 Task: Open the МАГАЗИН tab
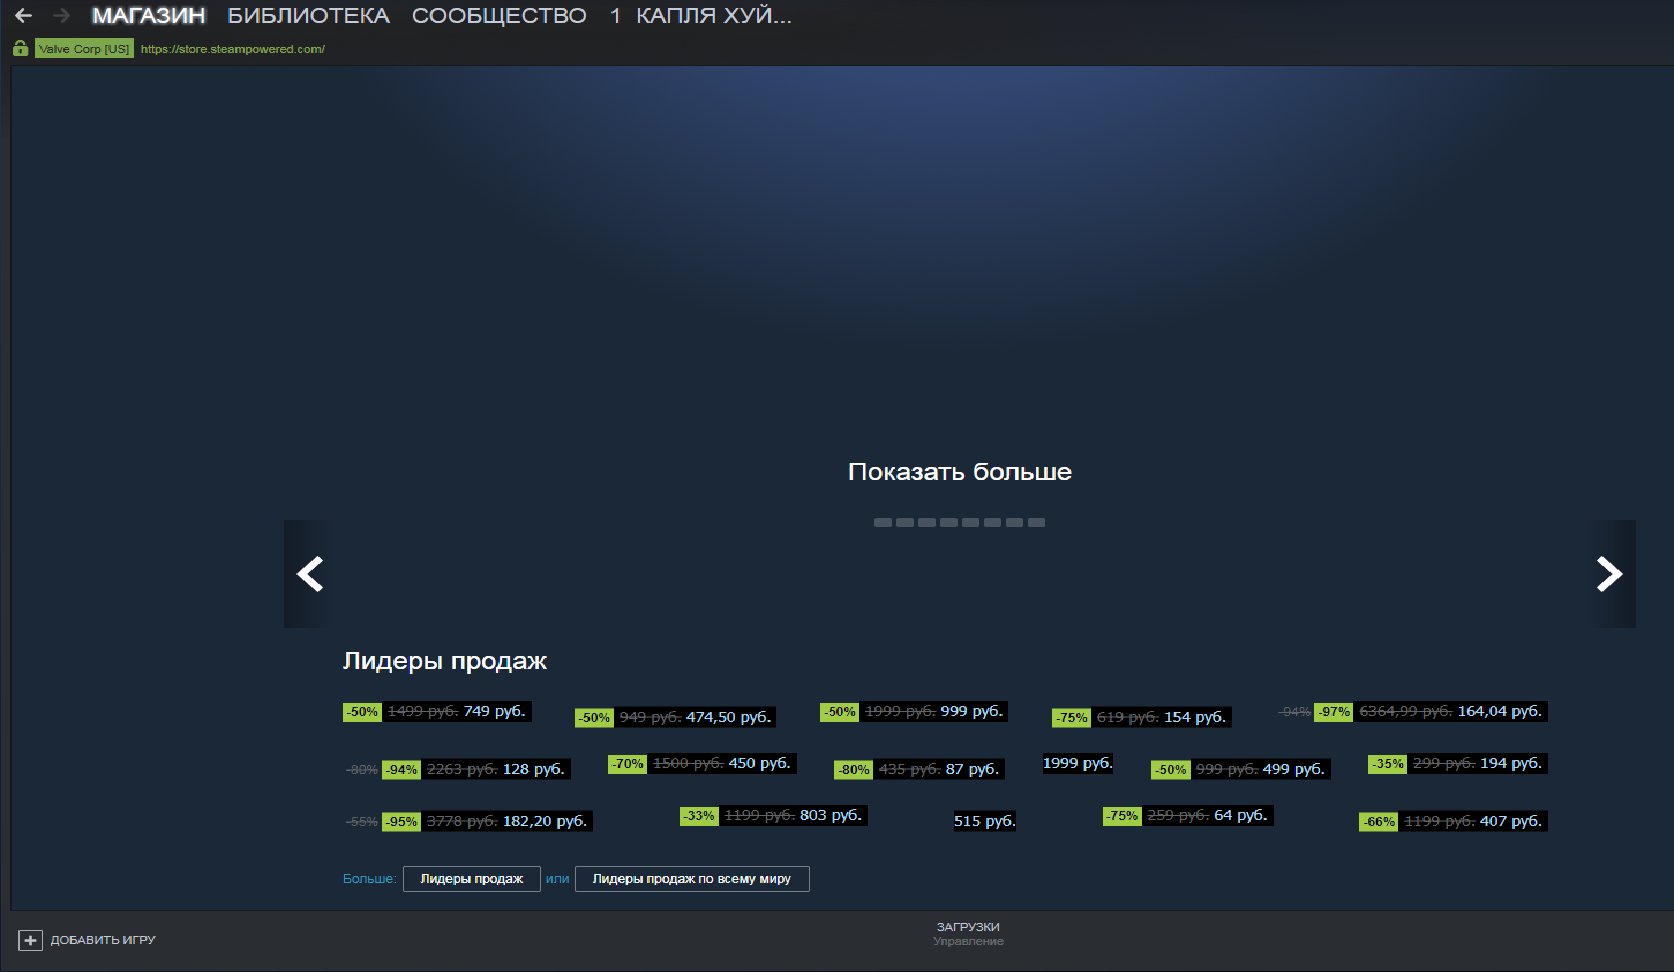click(149, 16)
